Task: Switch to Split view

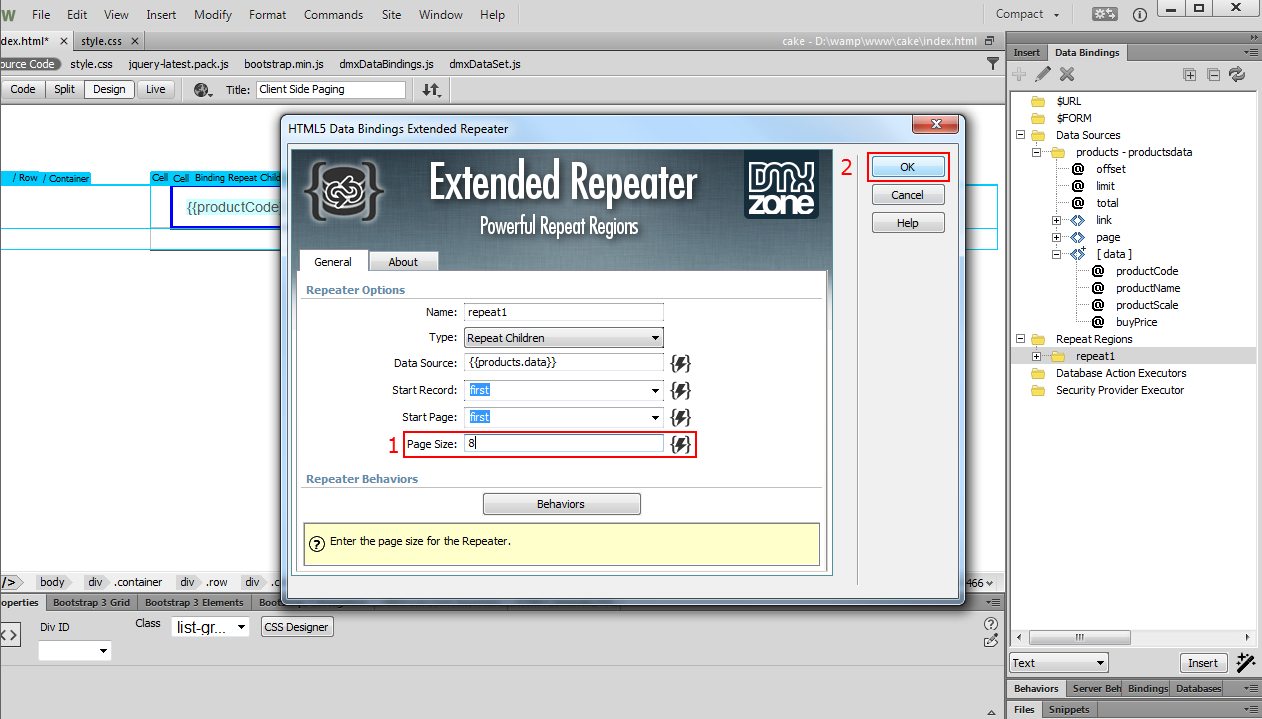Action: tap(65, 89)
